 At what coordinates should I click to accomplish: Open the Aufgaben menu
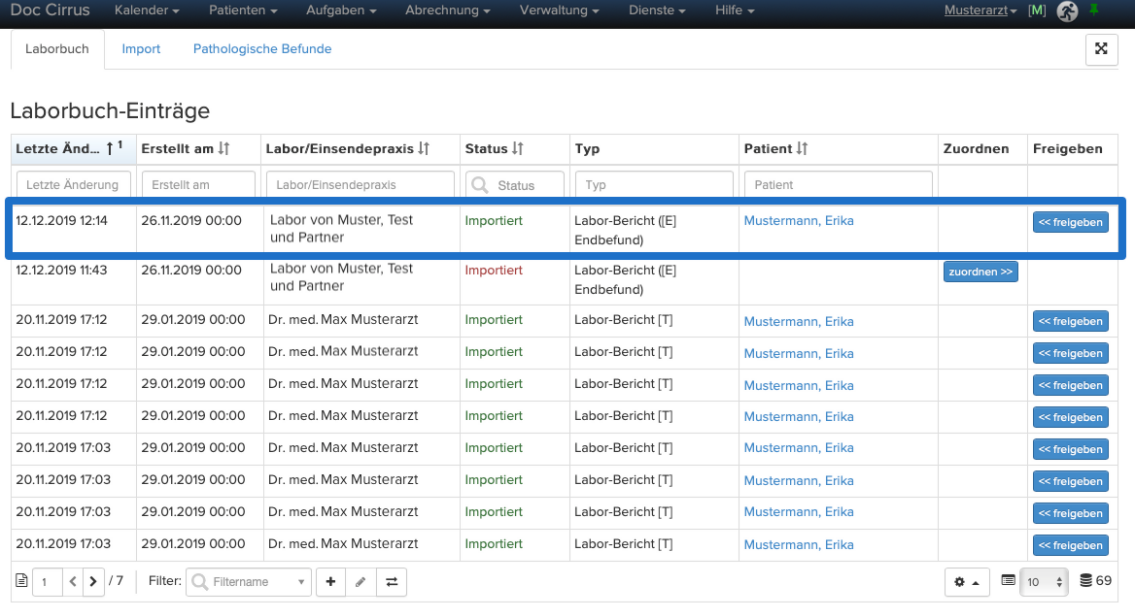tap(341, 10)
